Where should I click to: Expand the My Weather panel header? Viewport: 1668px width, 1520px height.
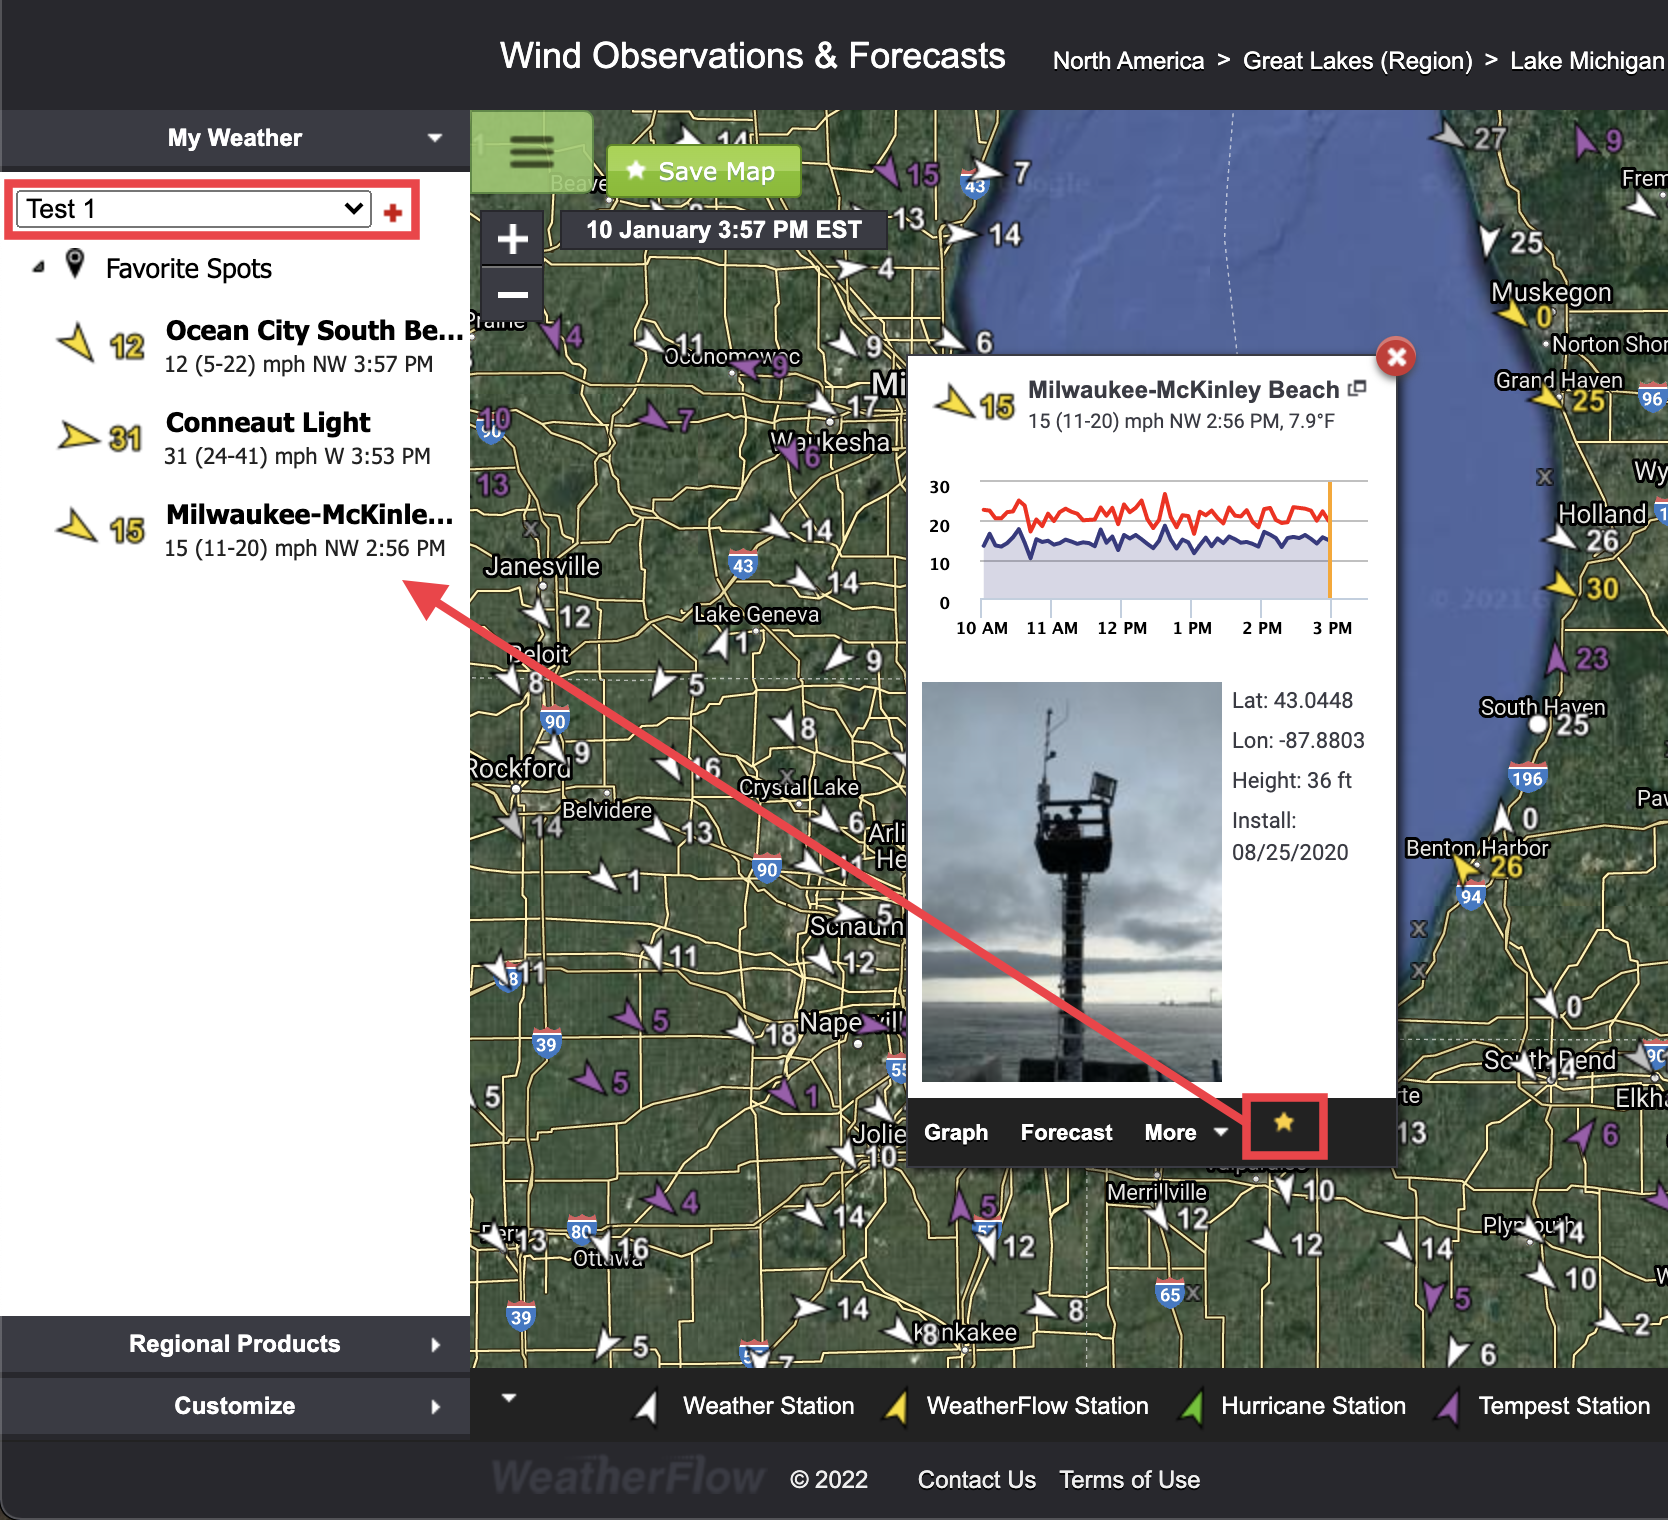pos(235,138)
